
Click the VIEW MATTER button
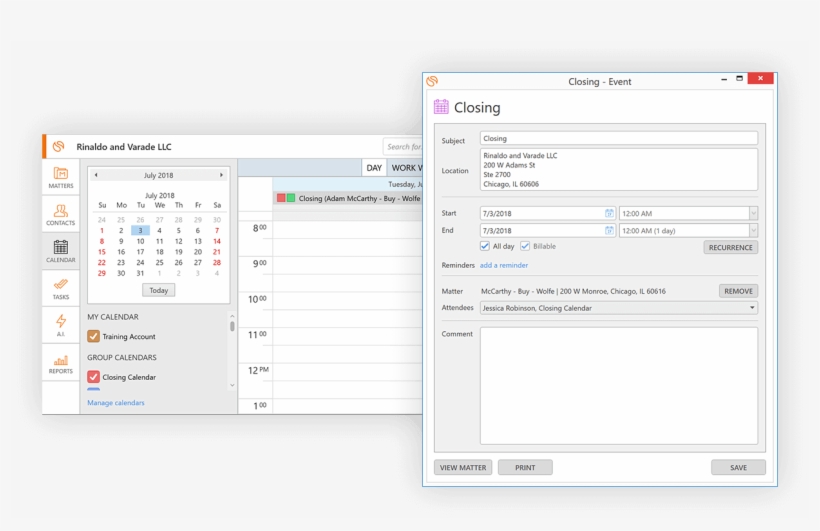(x=463, y=467)
